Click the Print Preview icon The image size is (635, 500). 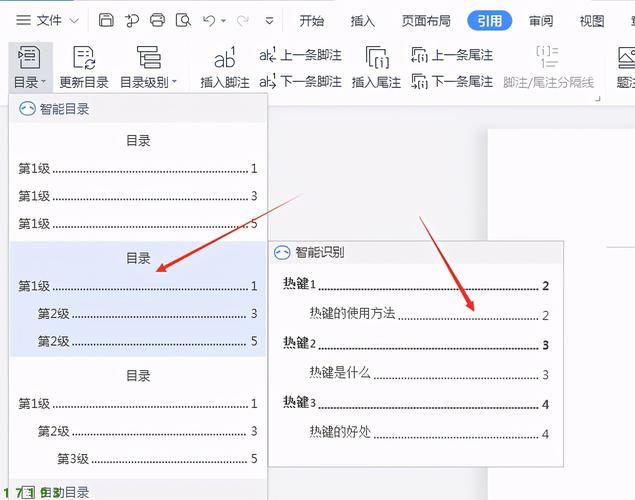[x=183, y=20]
